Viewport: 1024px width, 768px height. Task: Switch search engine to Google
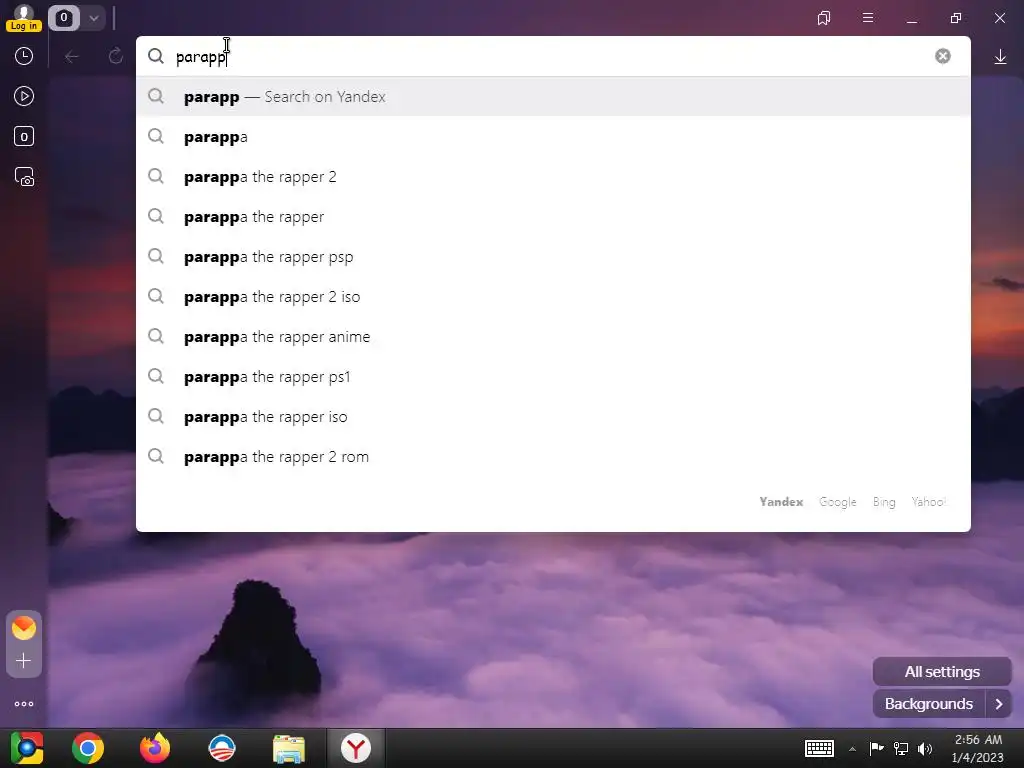[x=837, y=502]
